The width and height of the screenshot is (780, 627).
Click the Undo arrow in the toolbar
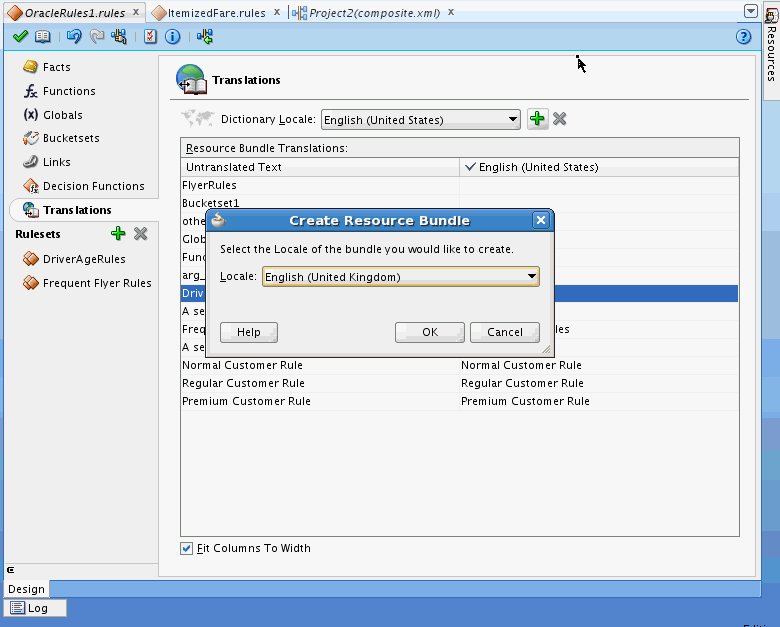(74, 37)
